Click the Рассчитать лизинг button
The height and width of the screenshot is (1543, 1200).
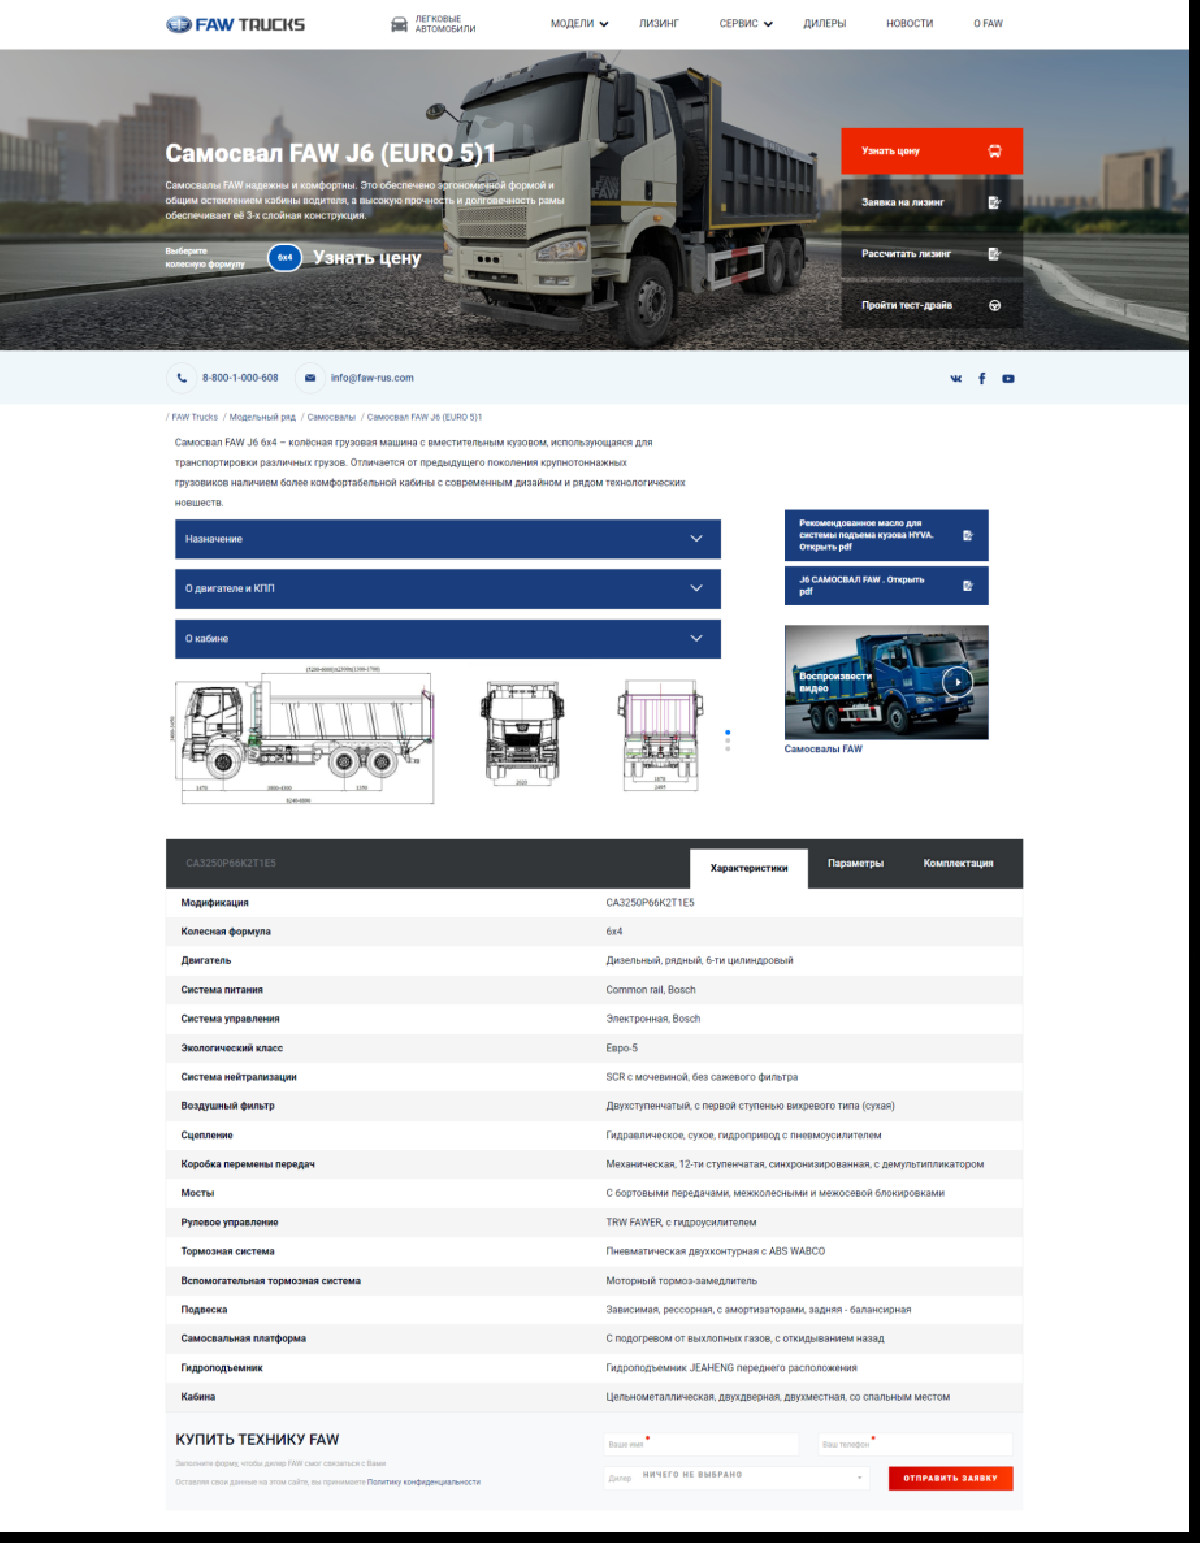tap(932, 254)
